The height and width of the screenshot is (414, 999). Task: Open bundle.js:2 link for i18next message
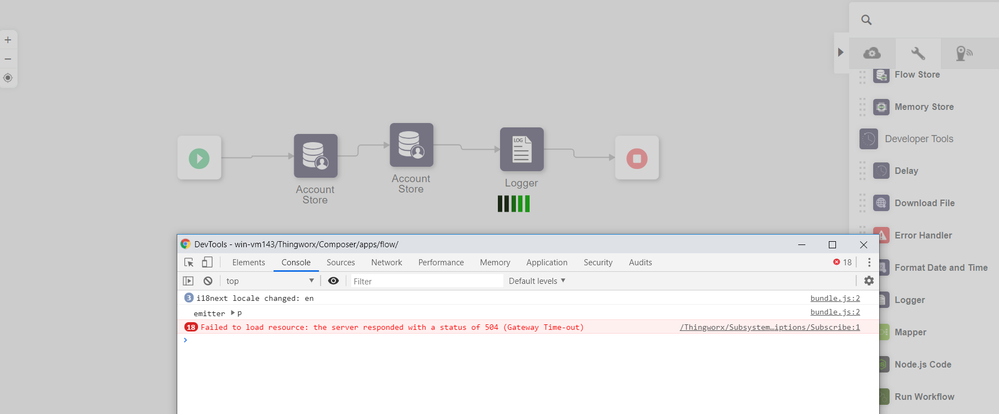[835, 298]
